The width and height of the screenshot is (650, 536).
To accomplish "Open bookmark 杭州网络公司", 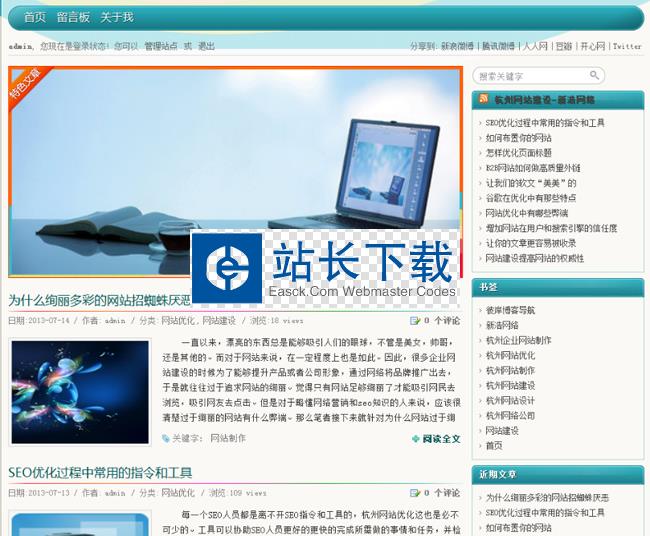I will point(510,415).
